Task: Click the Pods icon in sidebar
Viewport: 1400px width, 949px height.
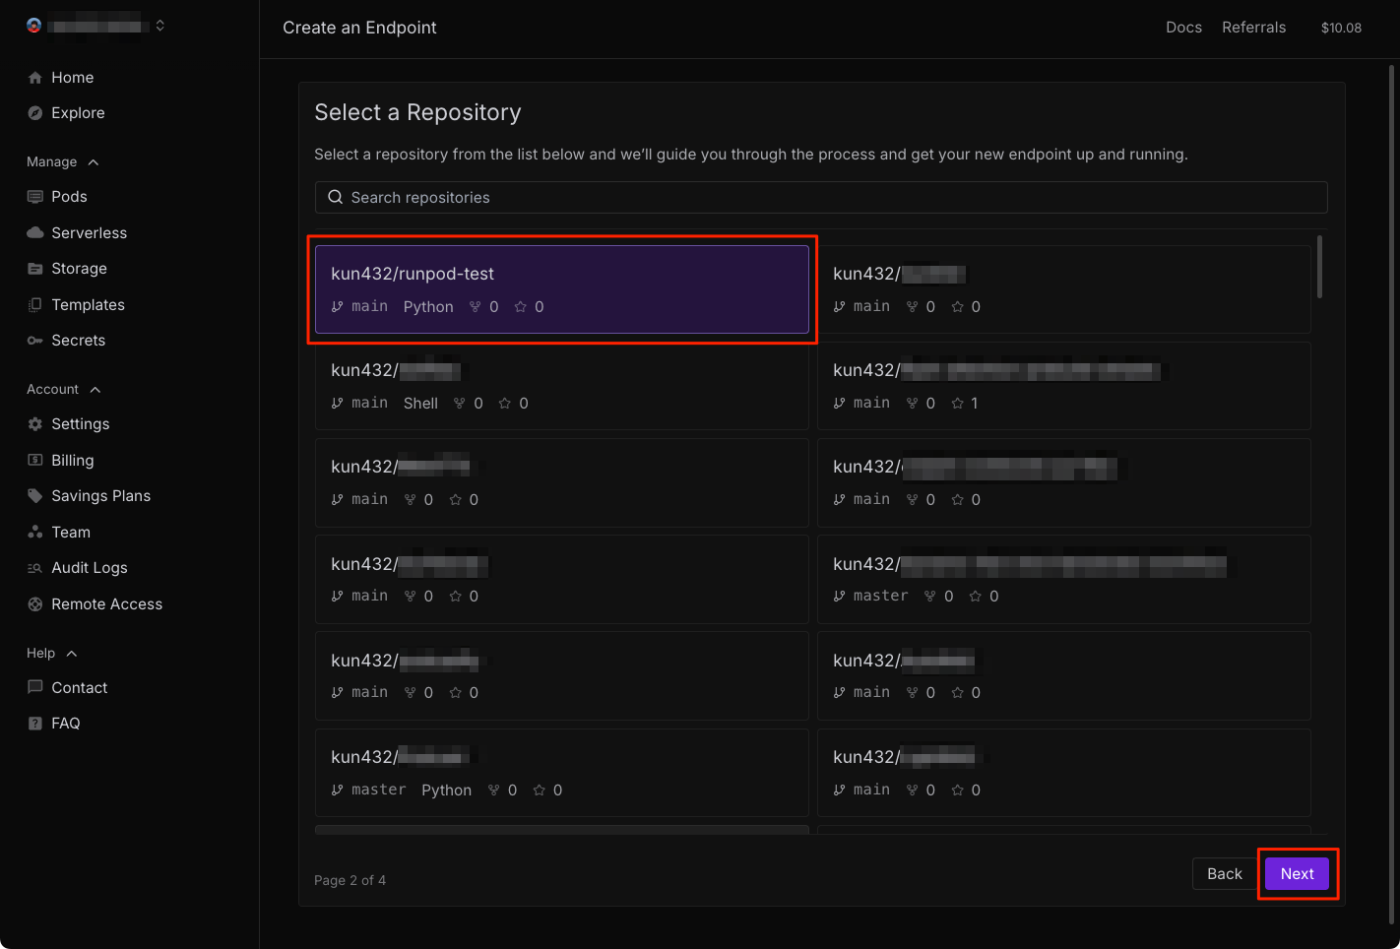Action: [35, 197]
